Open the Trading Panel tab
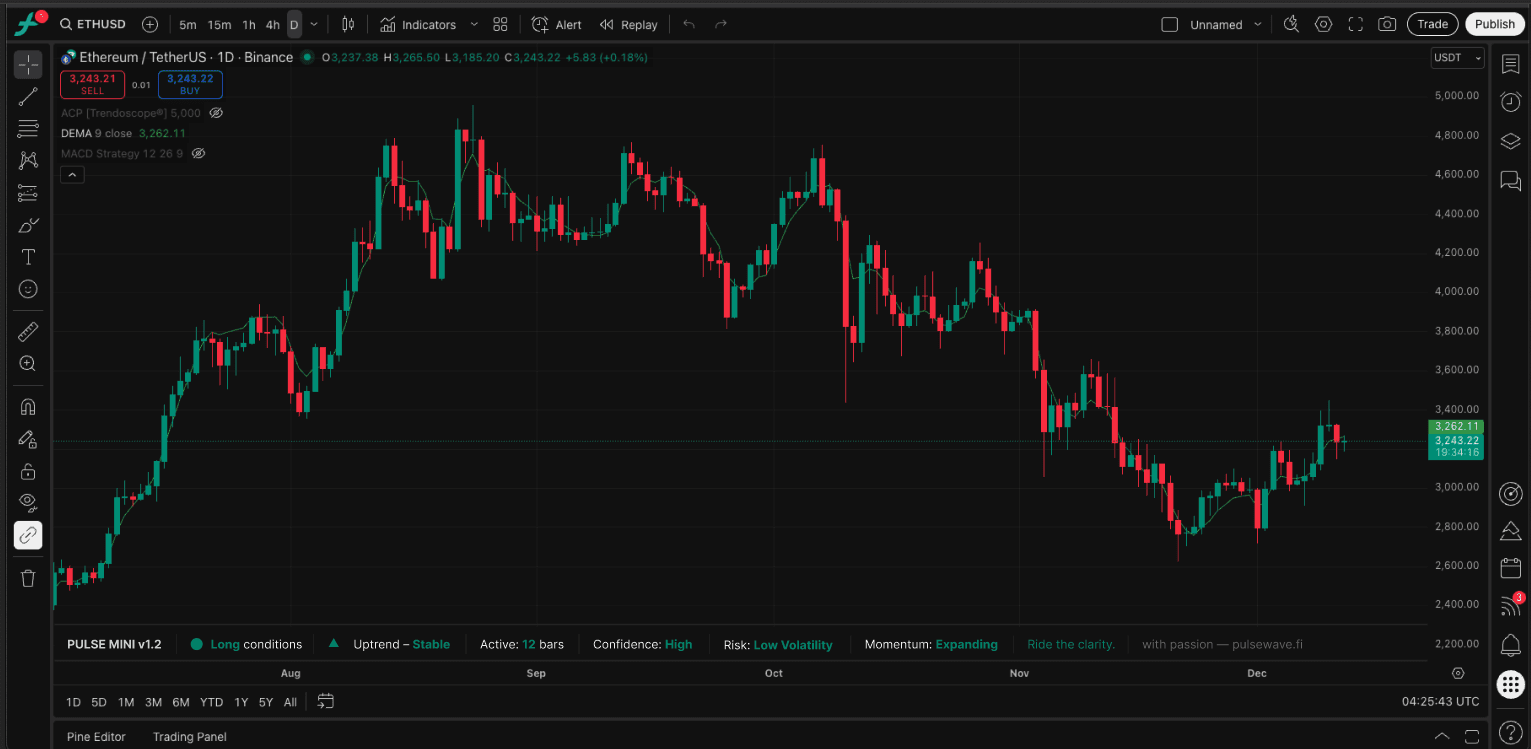Screen dimensions: 1531x749 [x=190, y=737]
